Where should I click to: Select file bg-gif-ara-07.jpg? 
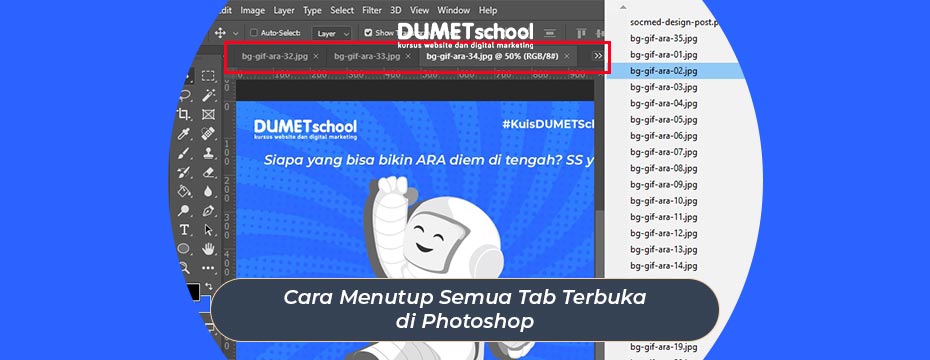pos(664,152)
